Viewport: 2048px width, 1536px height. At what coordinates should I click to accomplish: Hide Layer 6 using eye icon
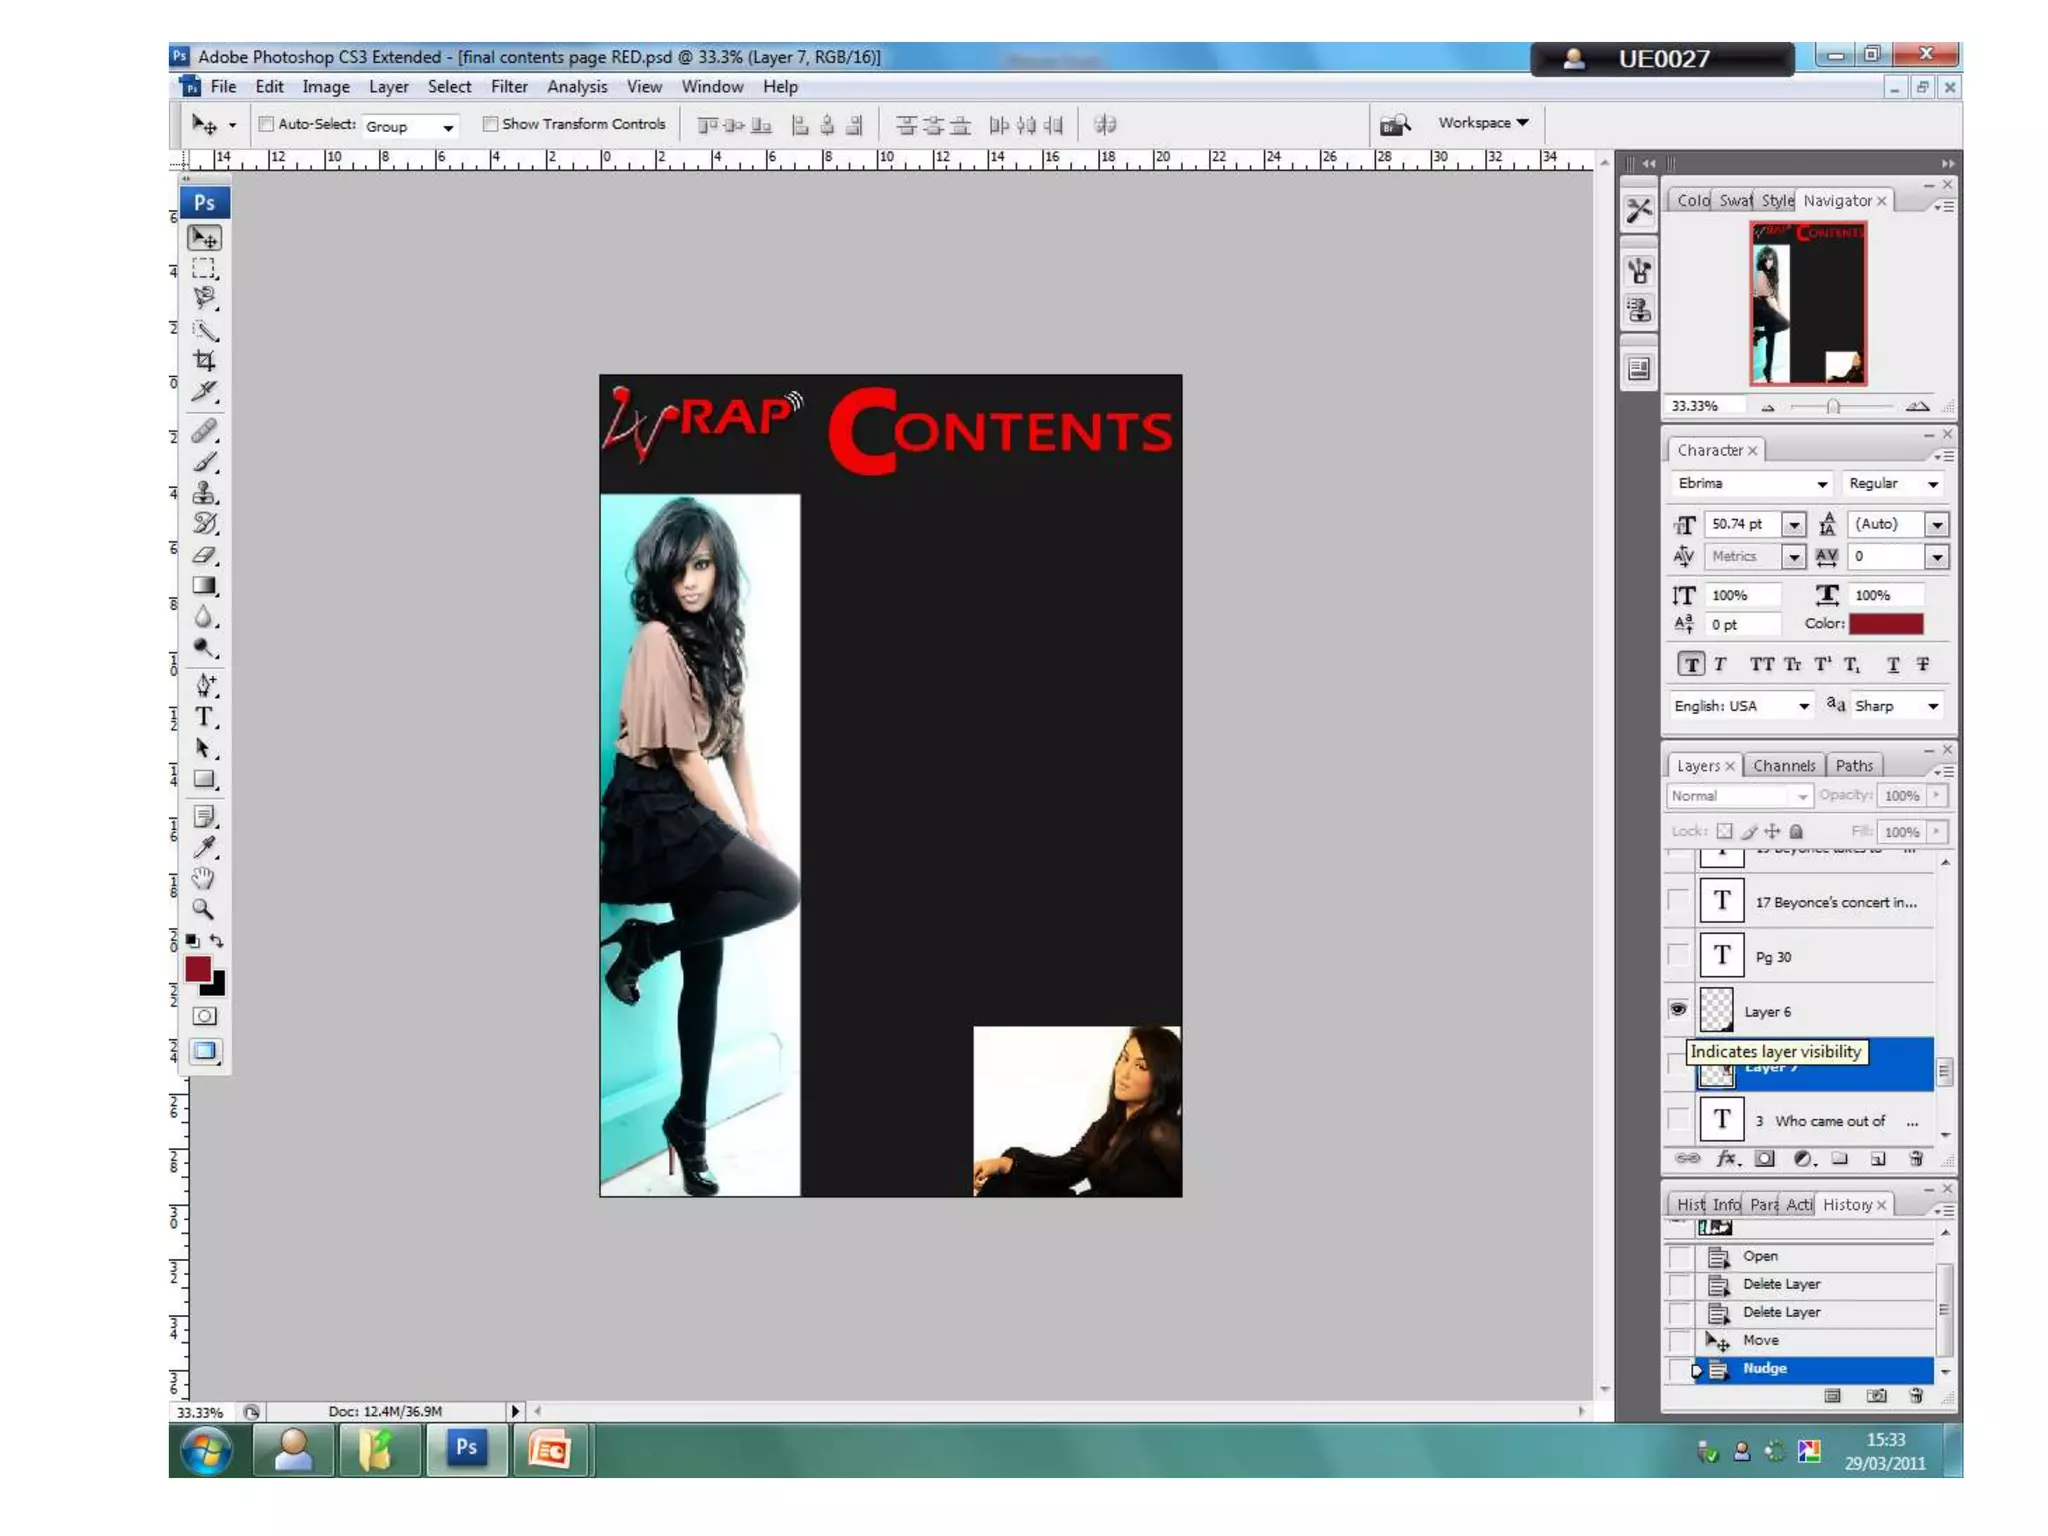(1678, 1010)
